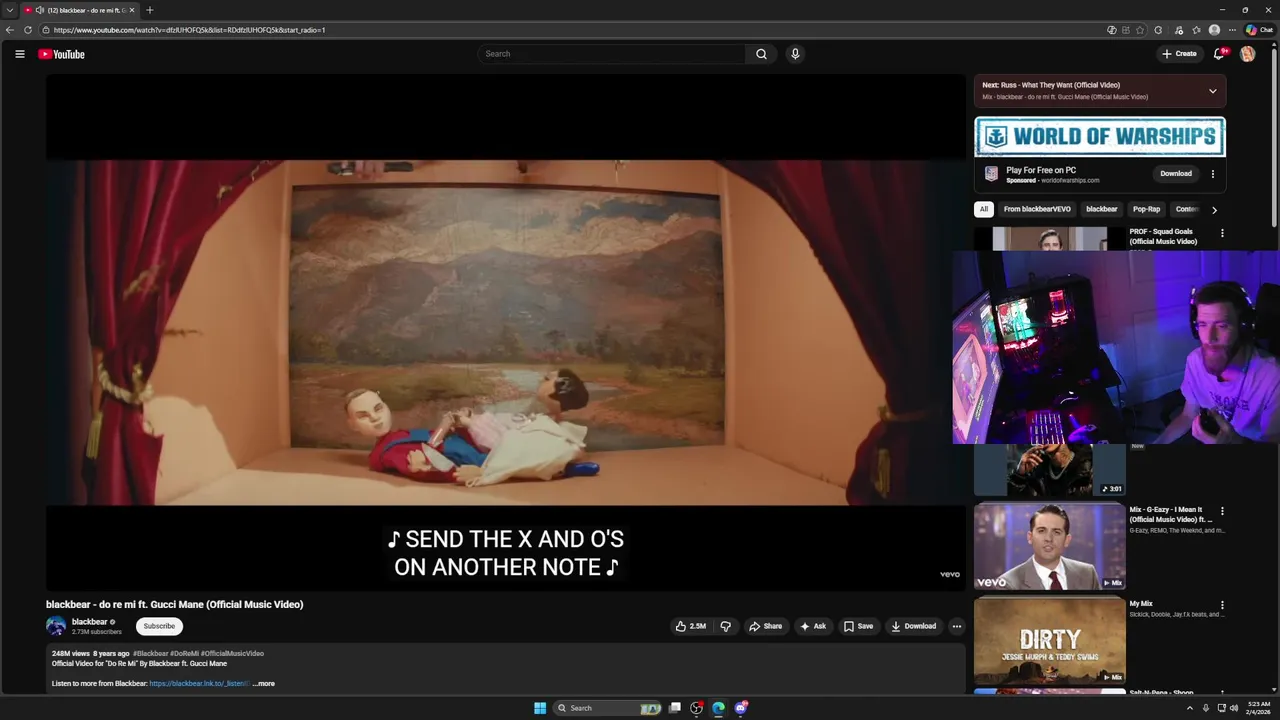Show hidden system tray icons
The image size is (1280, 720).
point(1189,708)
